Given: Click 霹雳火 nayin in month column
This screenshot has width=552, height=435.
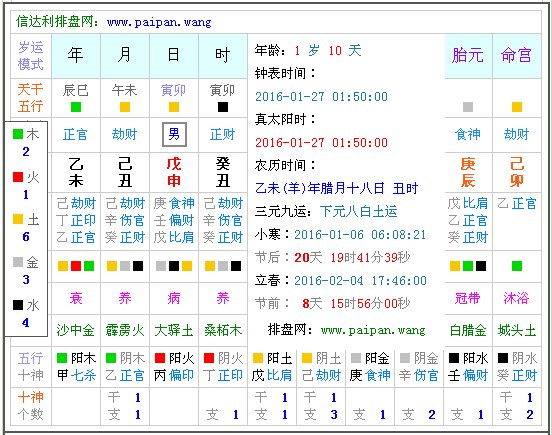Looking at the screenshot, I should coord(125,330).
